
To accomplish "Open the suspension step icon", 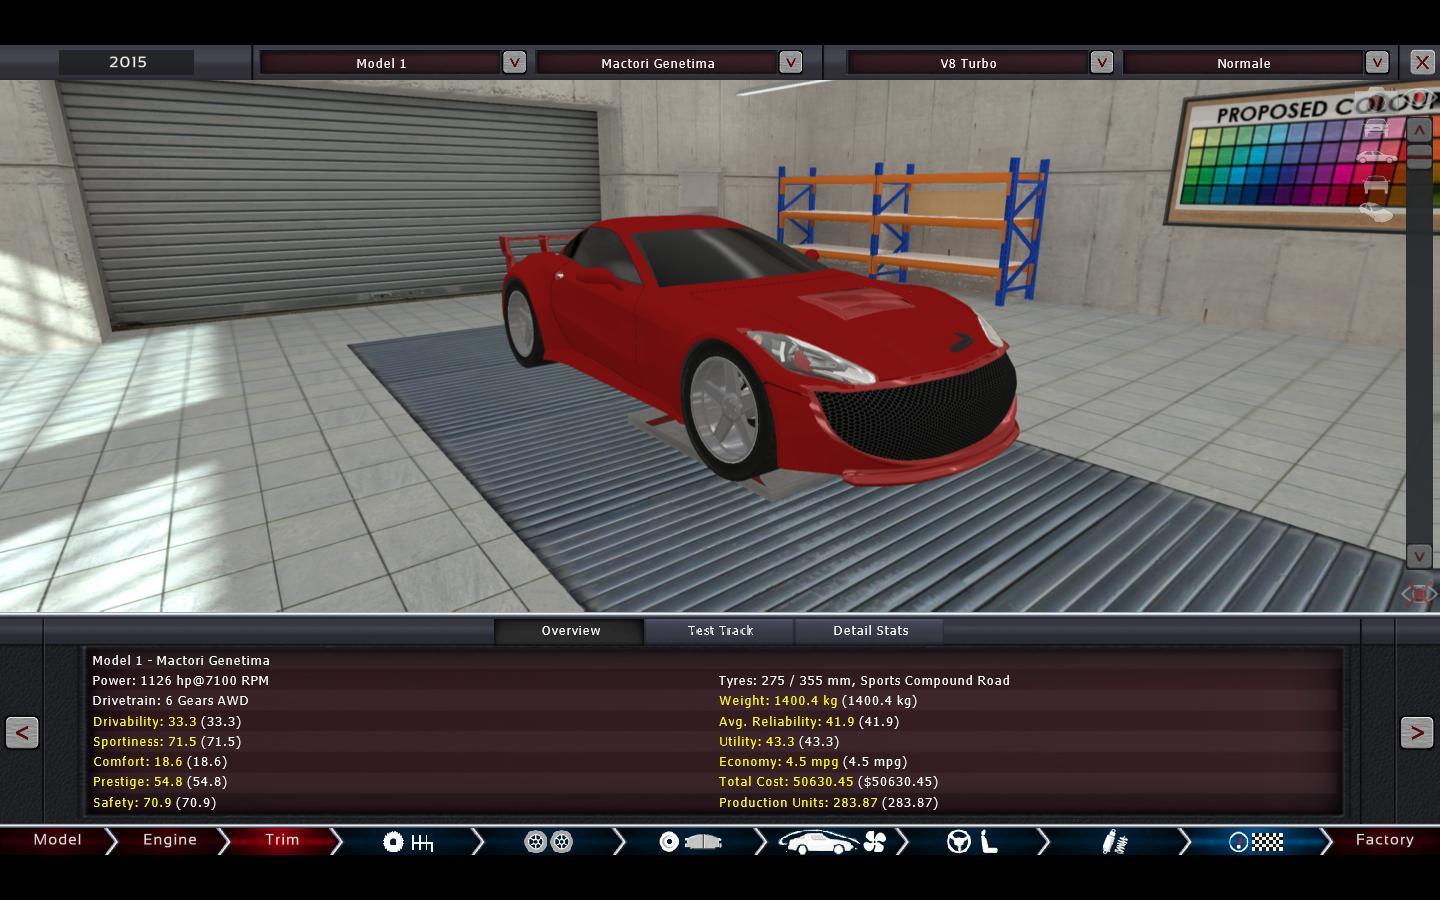I will 1114,842.
